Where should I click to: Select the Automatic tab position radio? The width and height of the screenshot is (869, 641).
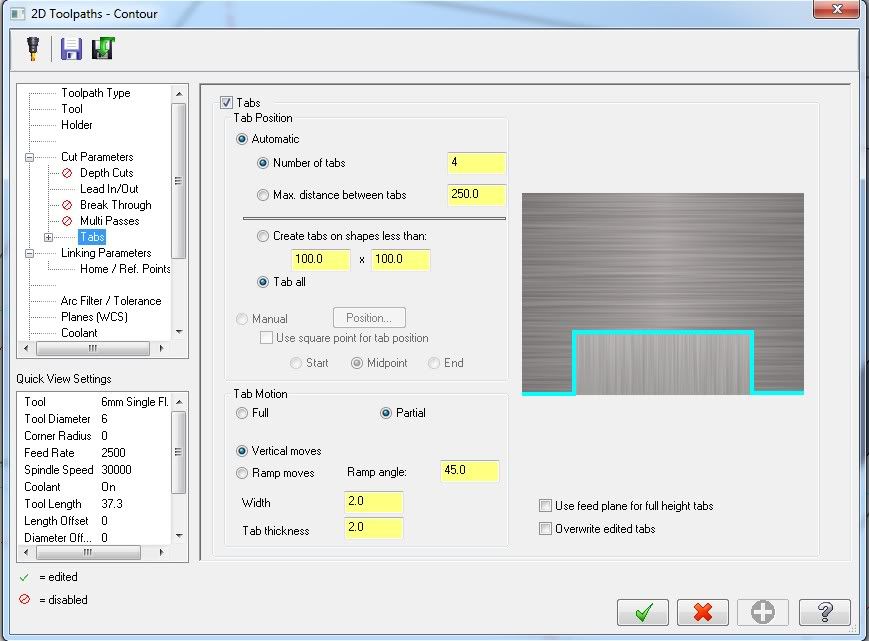pyautogui.click(x=242, y=139)
